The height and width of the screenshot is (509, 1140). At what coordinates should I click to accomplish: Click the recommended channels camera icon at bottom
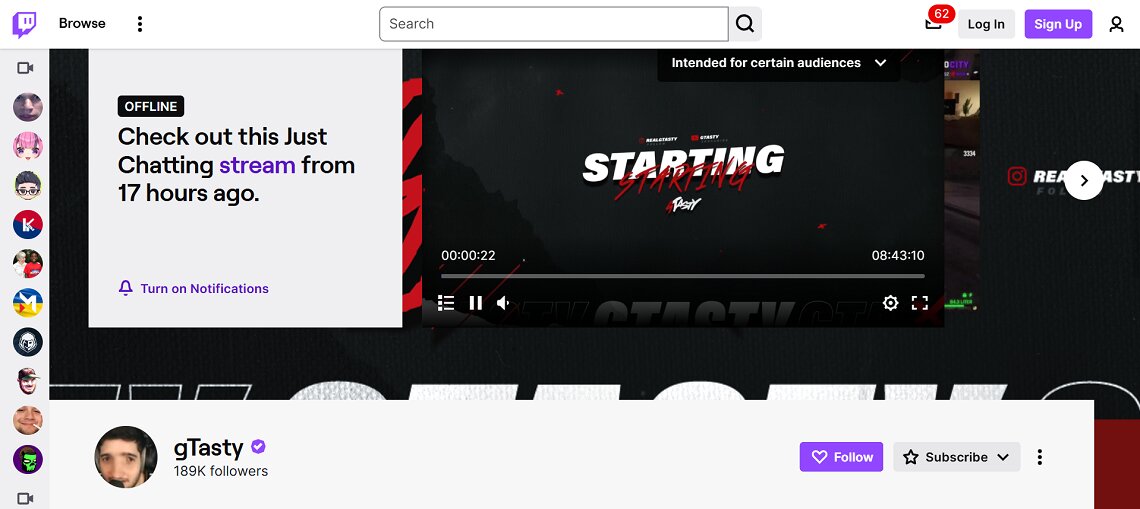click(x=25, y=498)
